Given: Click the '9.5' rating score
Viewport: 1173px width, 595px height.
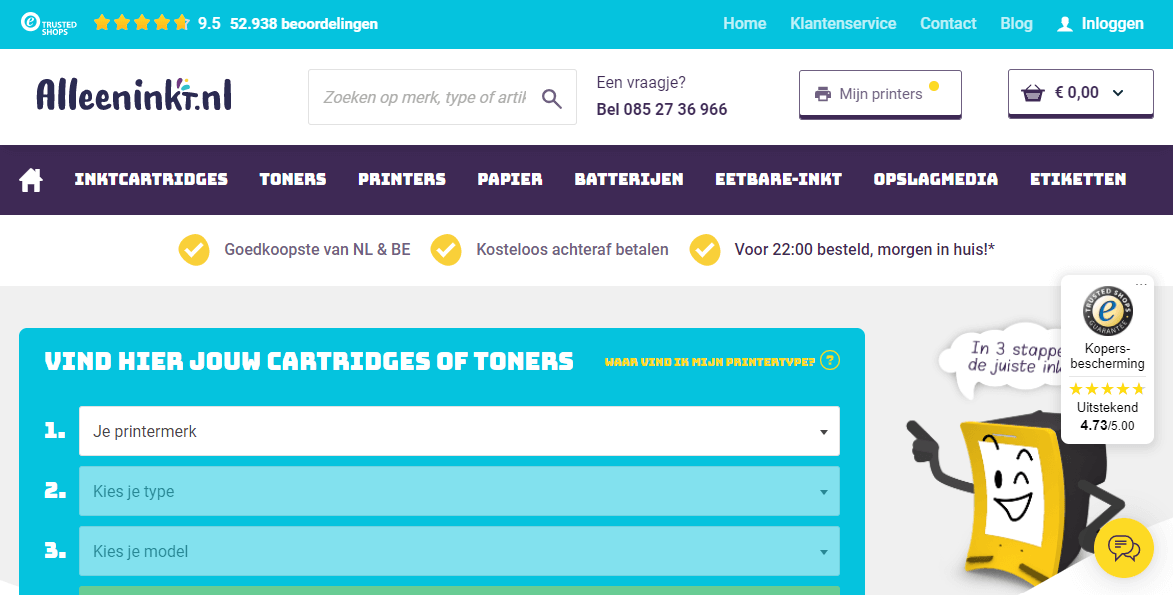Looking at the screenshot, I should (209, 24).
